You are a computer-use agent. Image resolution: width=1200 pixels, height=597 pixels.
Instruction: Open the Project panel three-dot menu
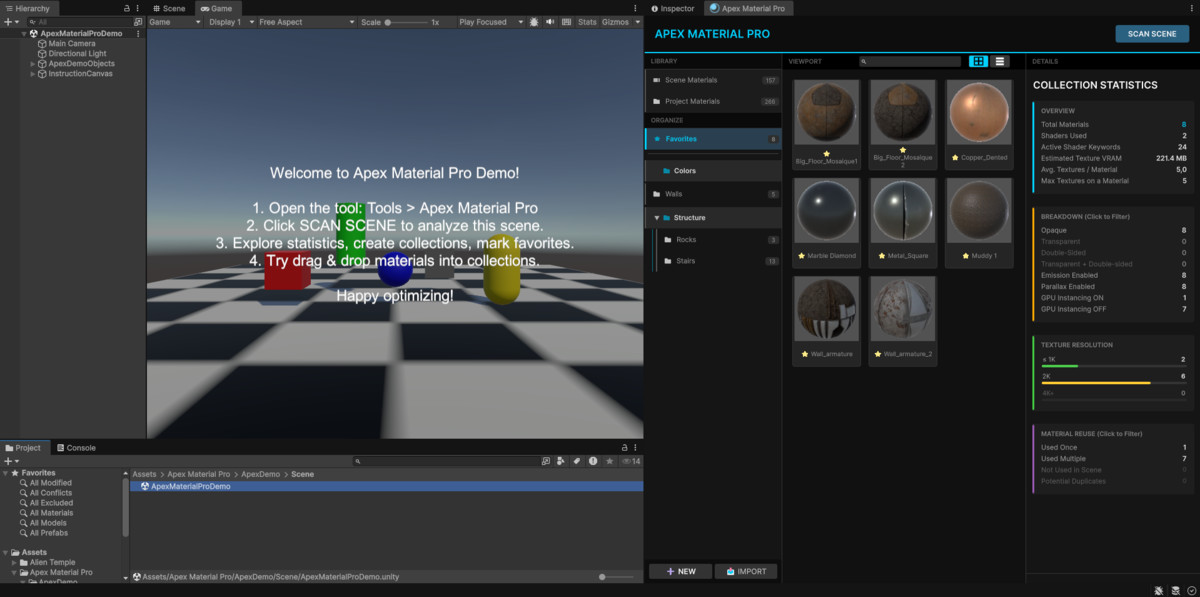637,448
